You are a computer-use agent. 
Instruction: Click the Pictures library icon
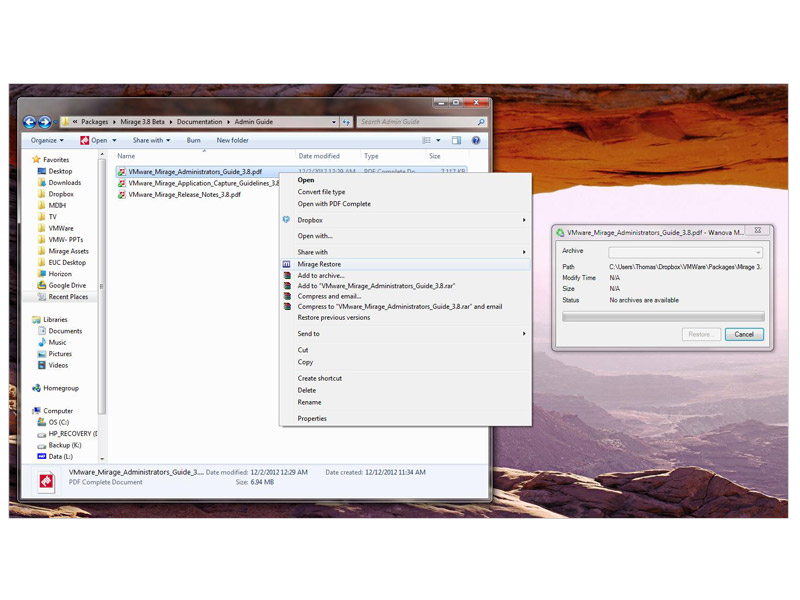[x=42, y=354]
